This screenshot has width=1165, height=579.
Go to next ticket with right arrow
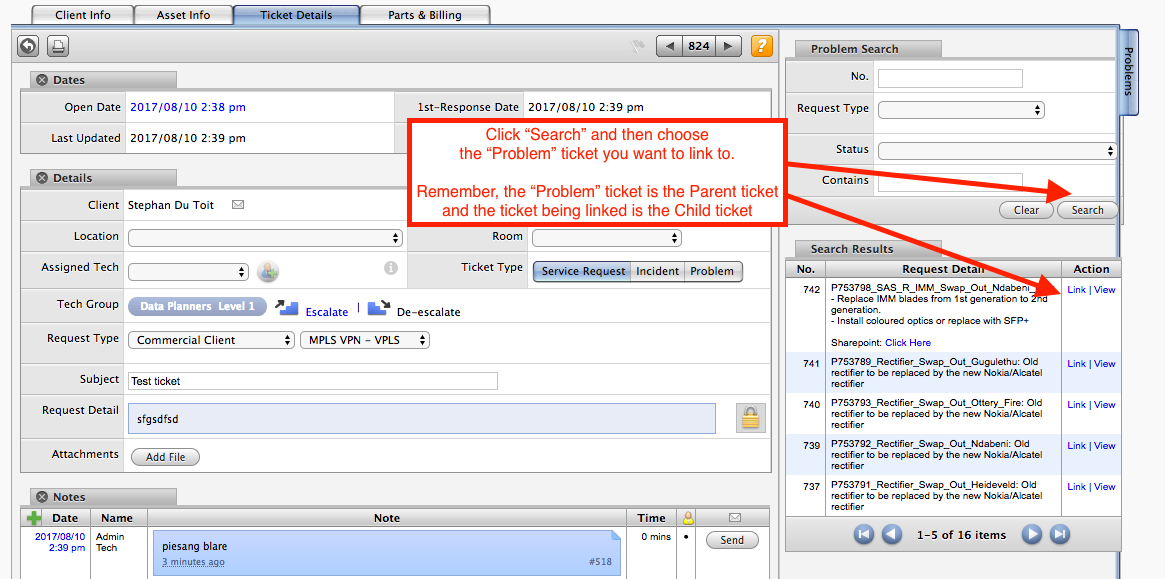[x=727, y=46]
